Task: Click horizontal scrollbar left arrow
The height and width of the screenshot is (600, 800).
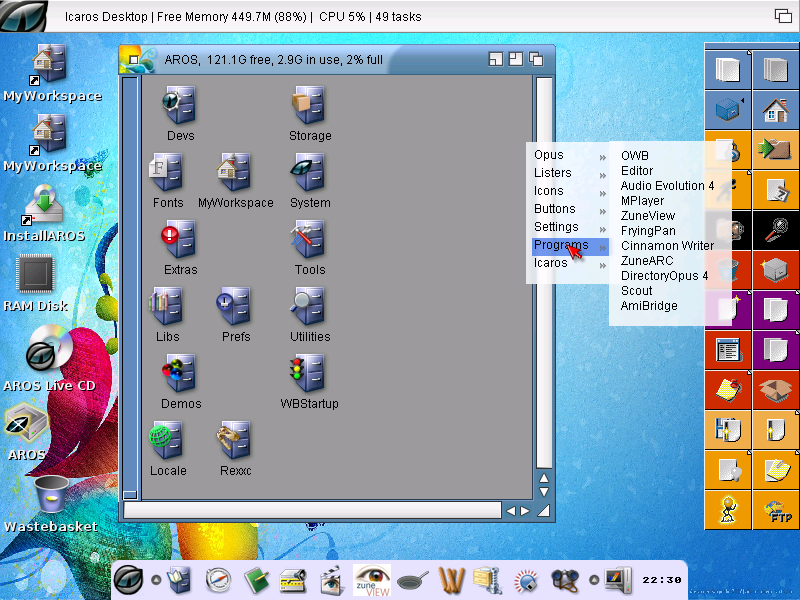Action: (x=511, y=511)
